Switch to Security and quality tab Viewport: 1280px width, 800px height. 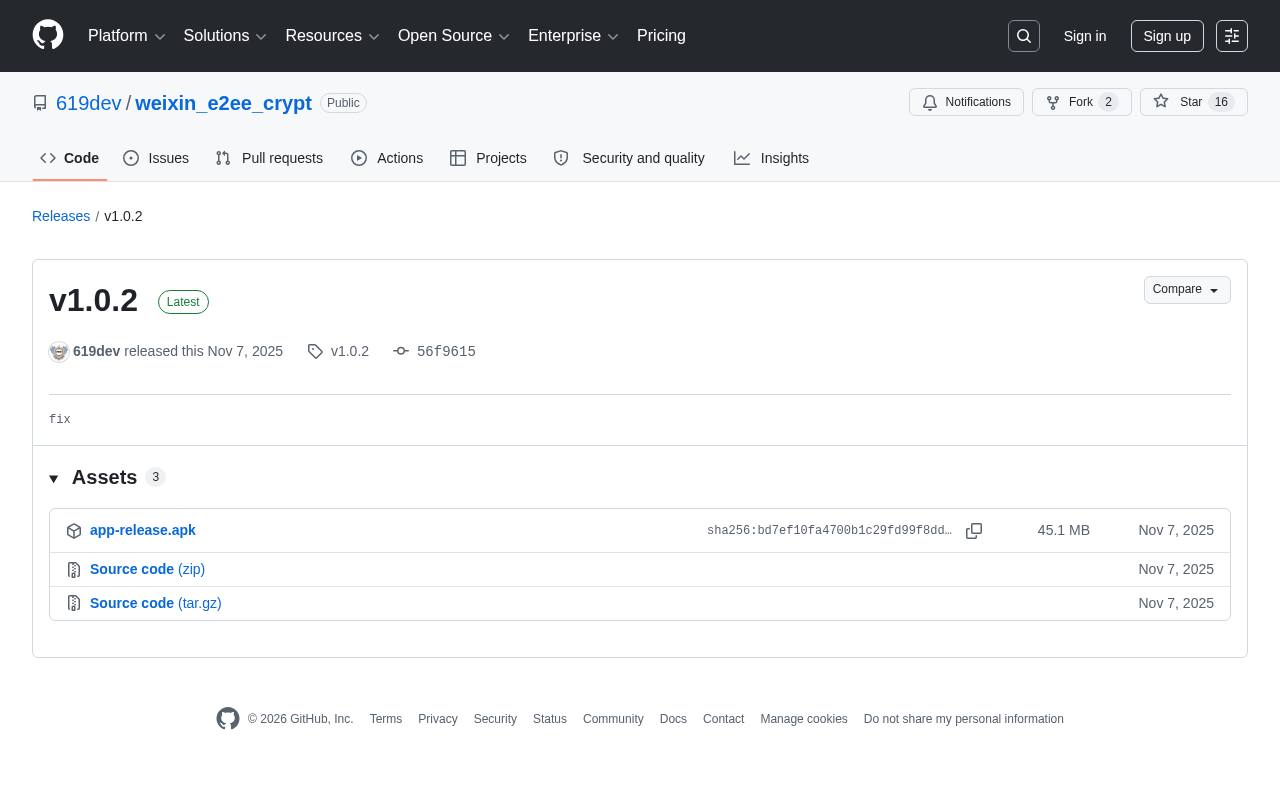pyautogui.click(x=629, y=158)
